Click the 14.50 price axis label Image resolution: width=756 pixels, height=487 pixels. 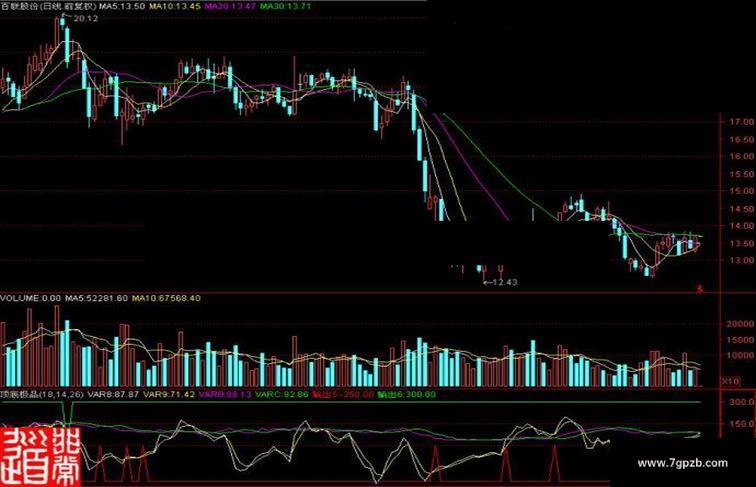click(742, 209)
